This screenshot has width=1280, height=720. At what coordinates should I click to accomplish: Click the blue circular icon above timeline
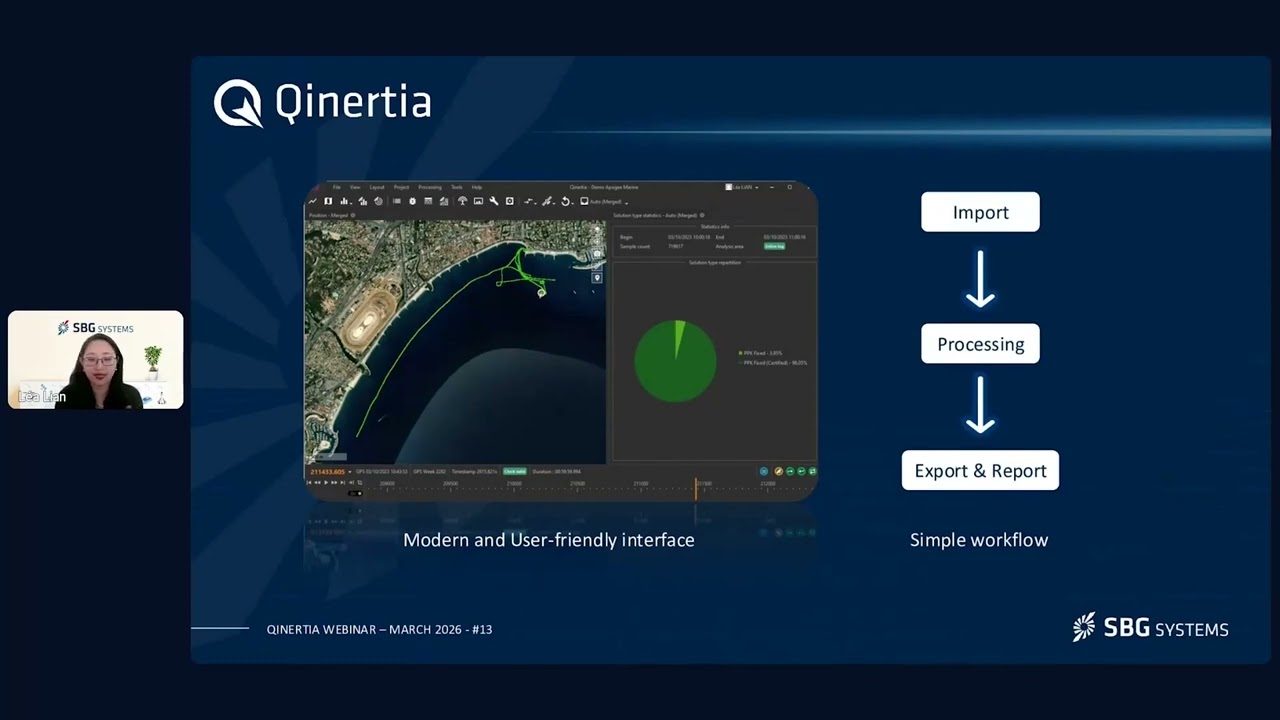coord(764,471)
